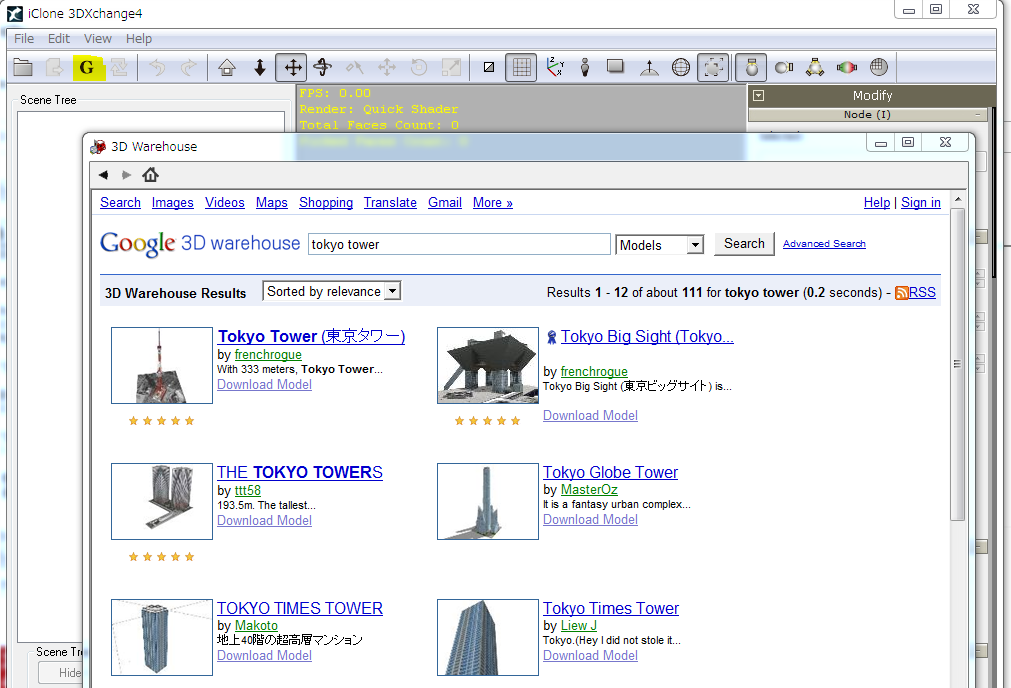Click the grayed export file icon

[55, 67]
